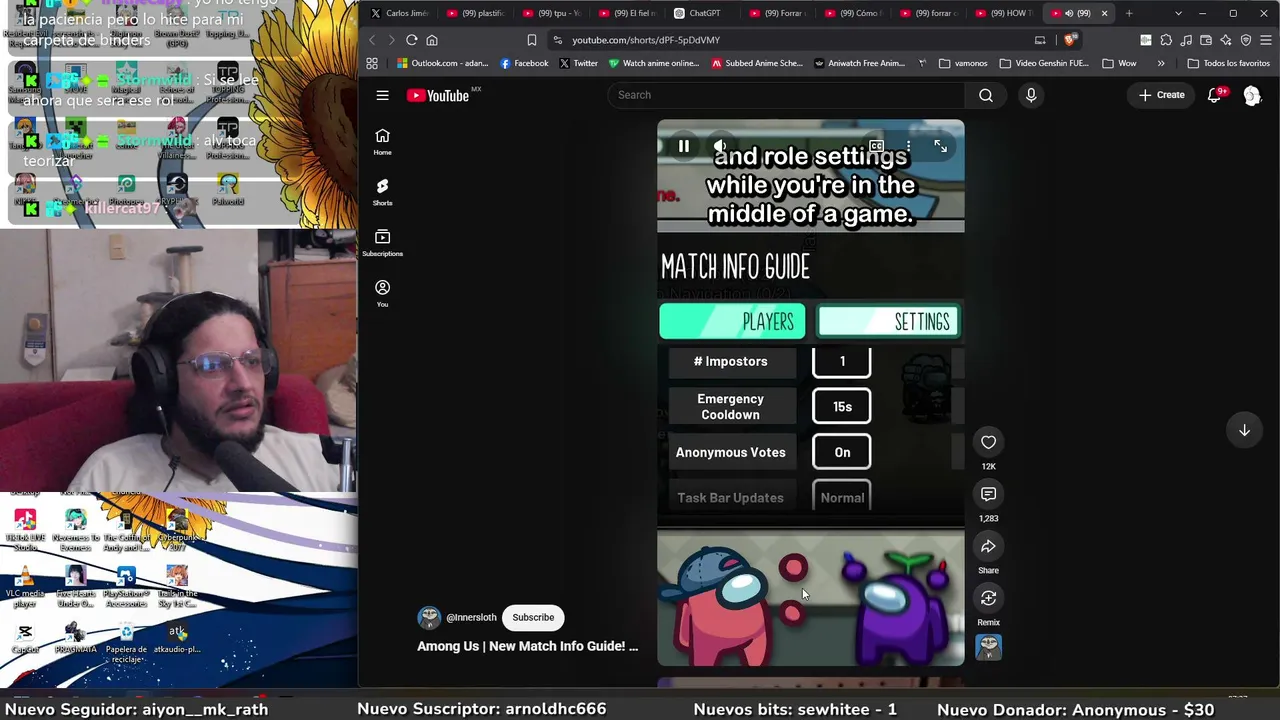This screenshot has height=720, width=1280.
Task: Switch to the Carlos Jimén X tab
Action: (x=399, y=13)
